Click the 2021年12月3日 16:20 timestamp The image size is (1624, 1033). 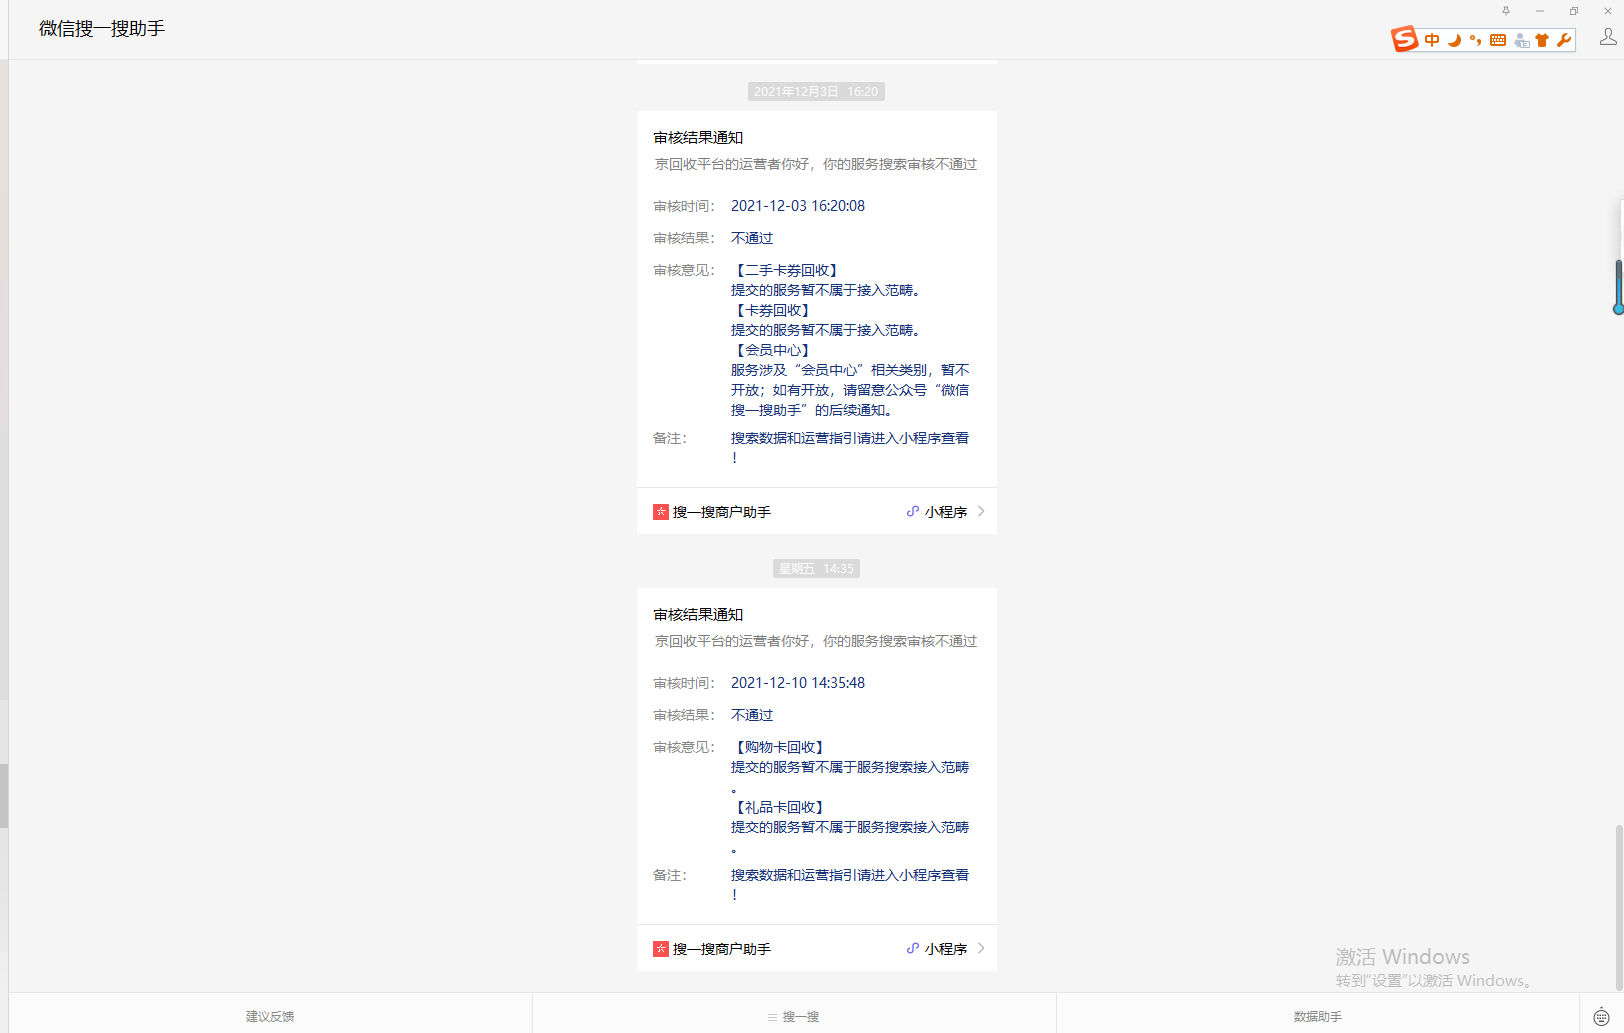[816, 92]
